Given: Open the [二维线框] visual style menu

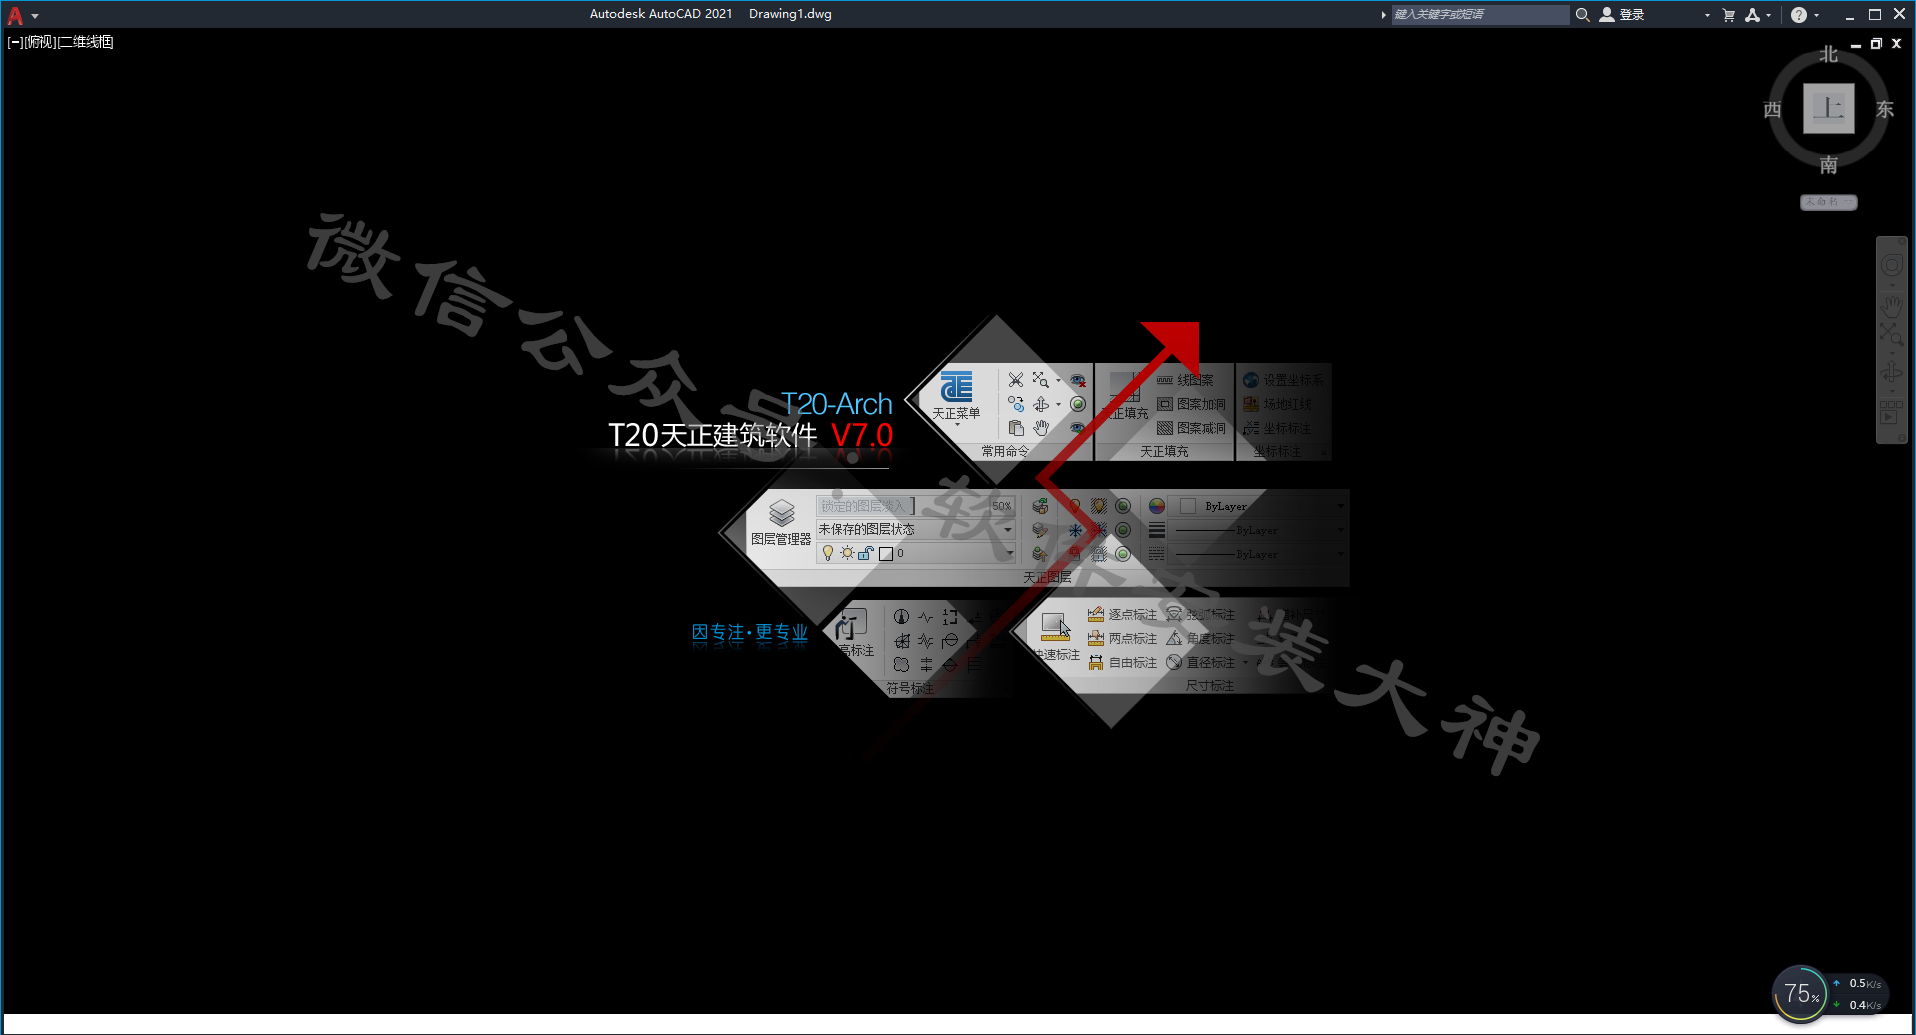Looking at the screenshot, I should tap(86, 42).
